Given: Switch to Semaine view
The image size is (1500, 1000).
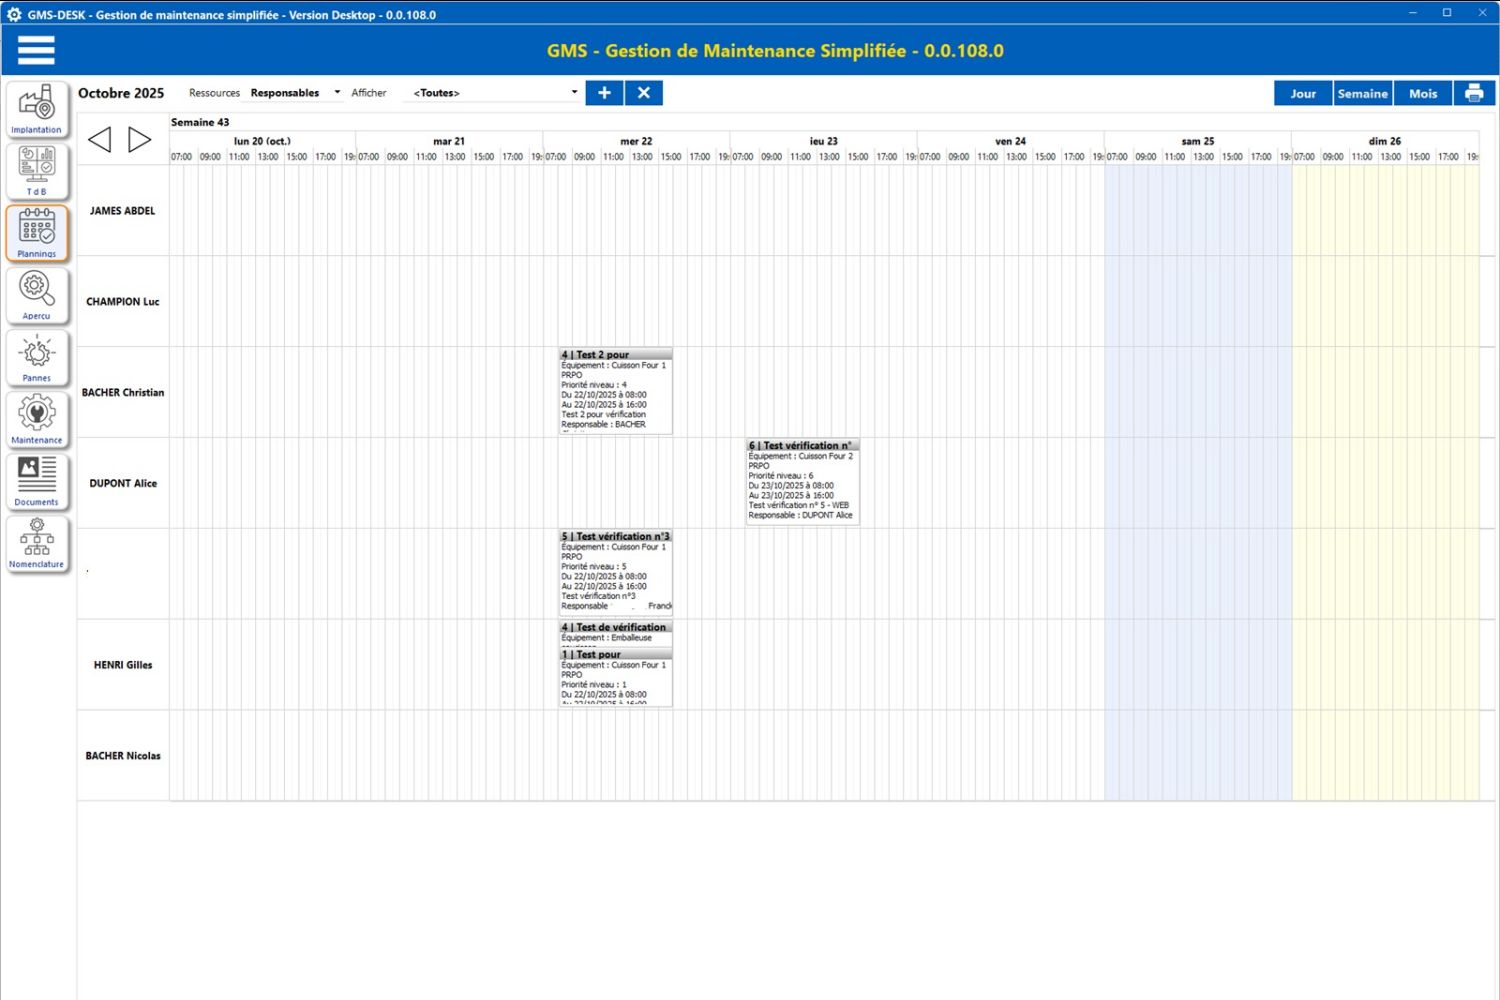Looking at the screenshot, I should click(1362, 93).
